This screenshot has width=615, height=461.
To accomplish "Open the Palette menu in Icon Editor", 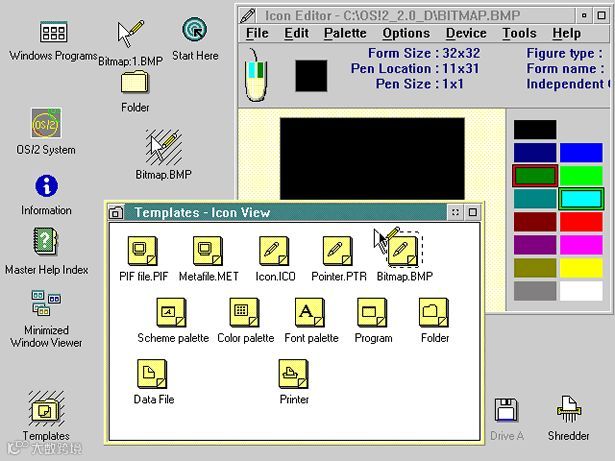I will [x=345, y=33].
